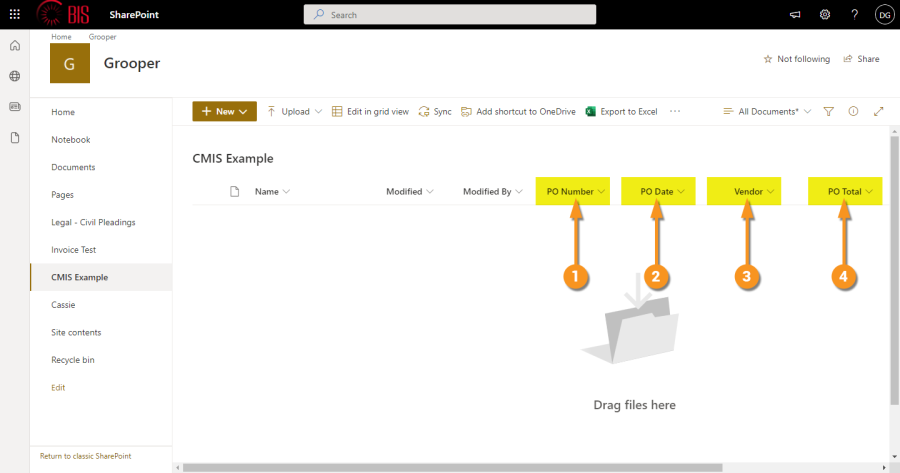Open the help question mark icon
The width and height of the screenshot is (900, 473).
coord(854,15)
